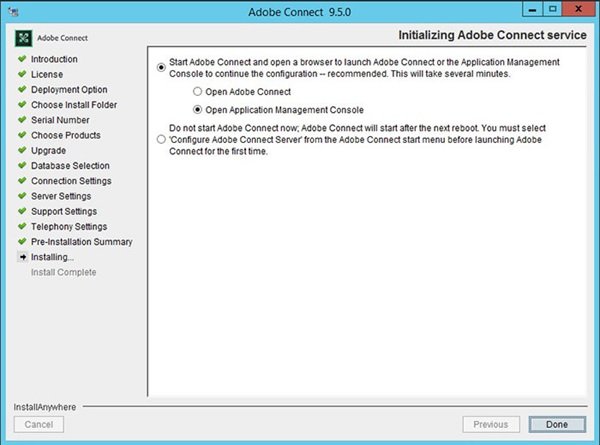Select Do not start Adobe Connect now
The image size is (600, 445).
162,142
